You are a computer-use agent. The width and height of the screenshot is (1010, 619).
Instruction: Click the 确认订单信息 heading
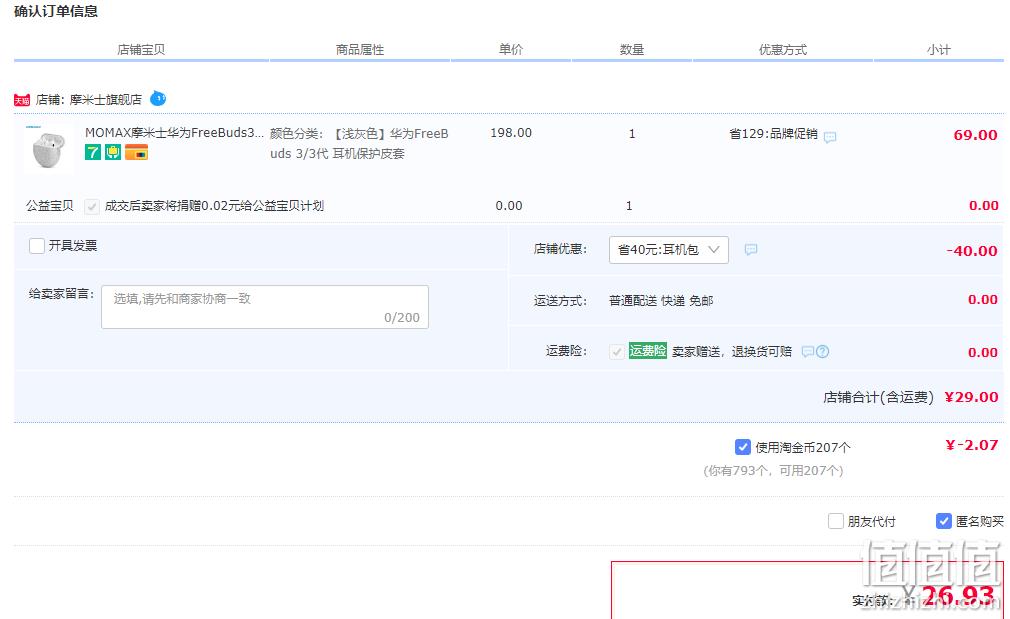click(x=56, y=11)
